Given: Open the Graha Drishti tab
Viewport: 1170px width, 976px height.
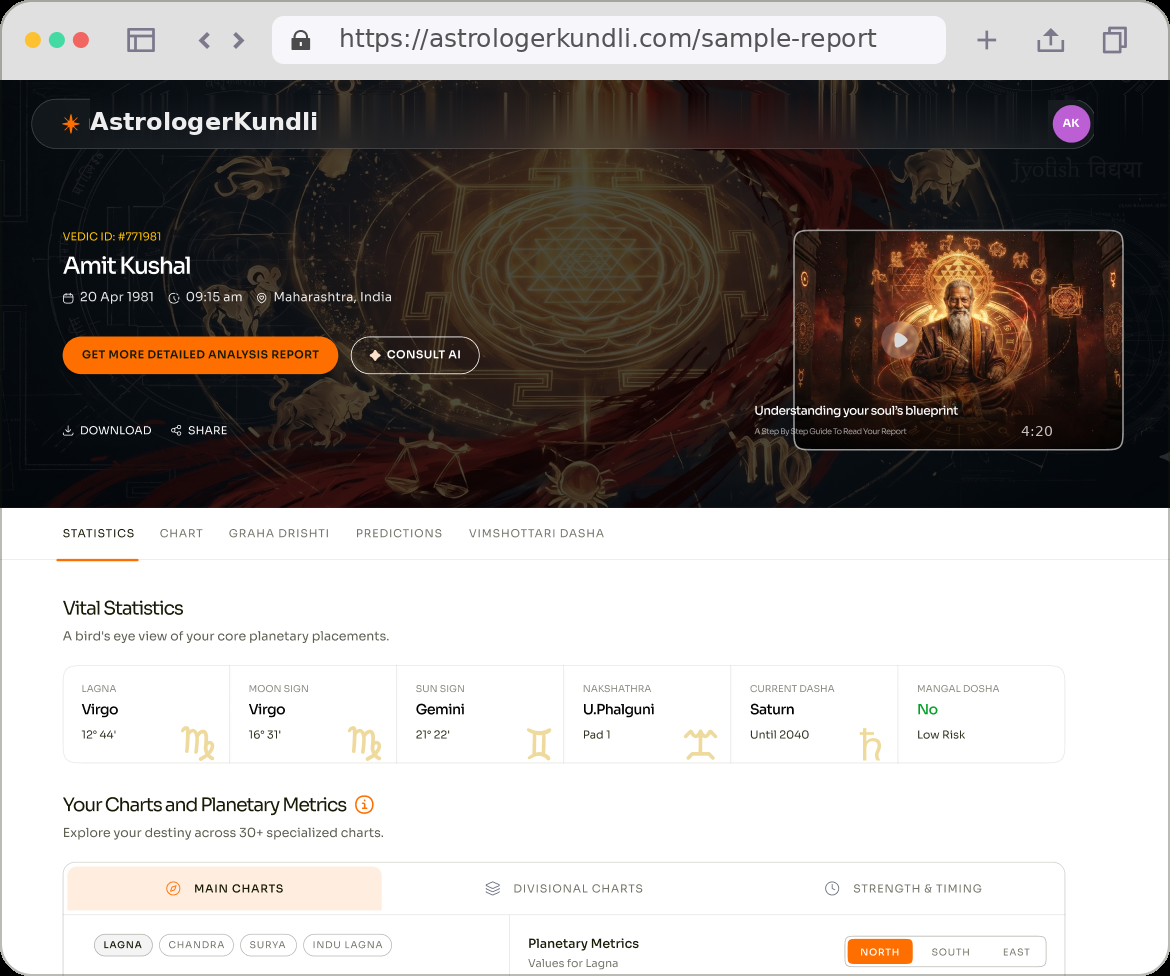Looking at the screenshot, I should coord(279,534).
